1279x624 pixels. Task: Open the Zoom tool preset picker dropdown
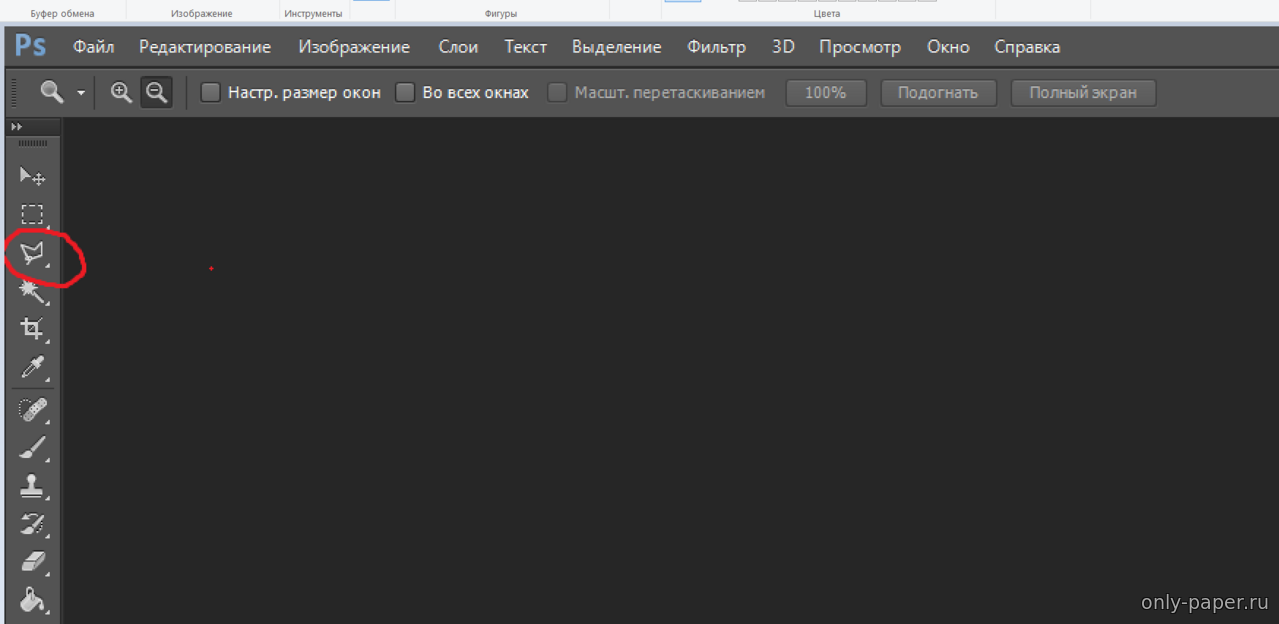coord(80,93)
